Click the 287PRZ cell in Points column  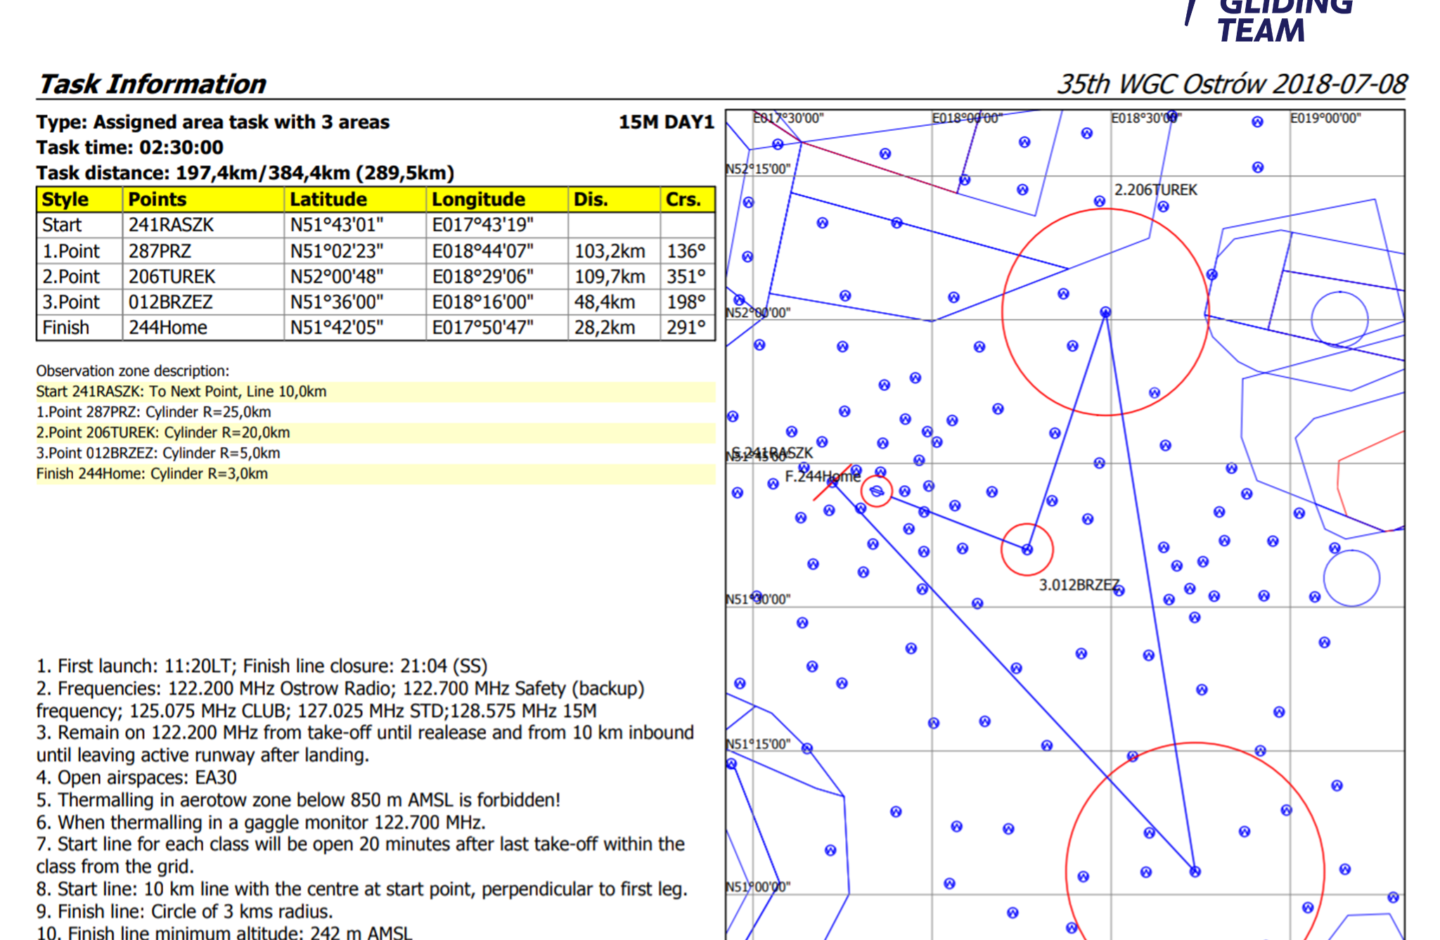160,251
